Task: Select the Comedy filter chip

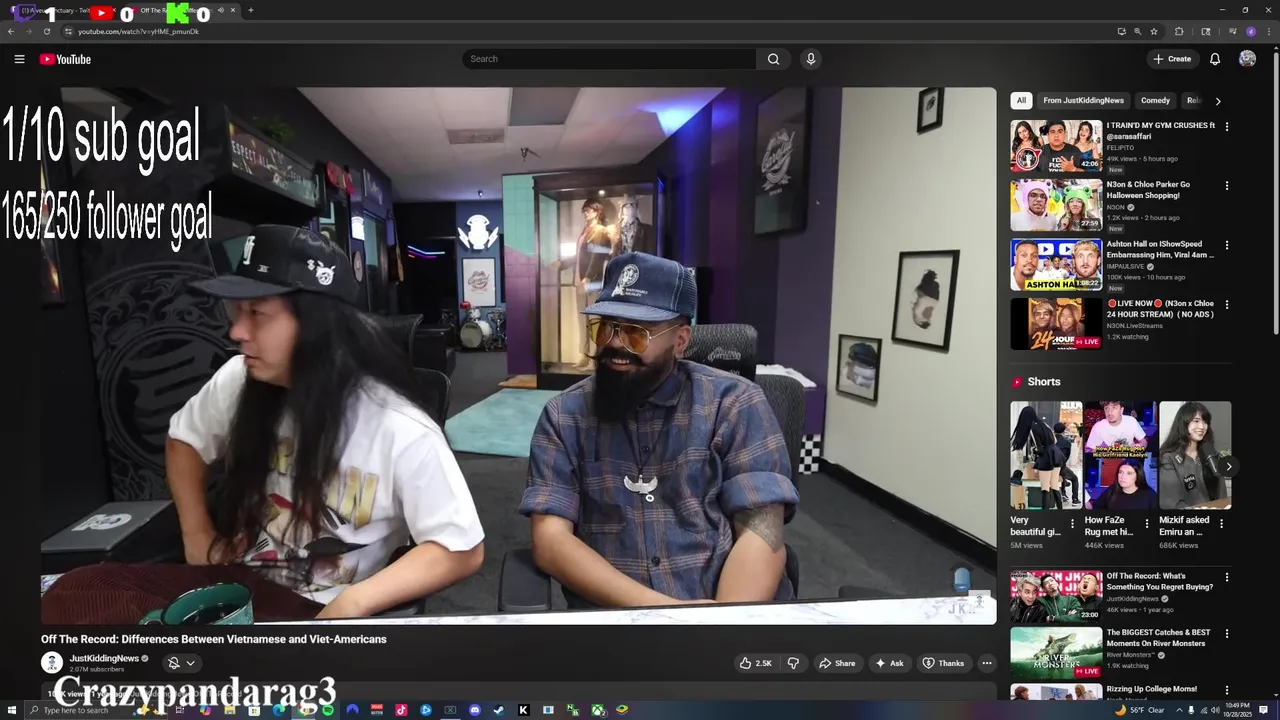Action: pos(1155,100)
